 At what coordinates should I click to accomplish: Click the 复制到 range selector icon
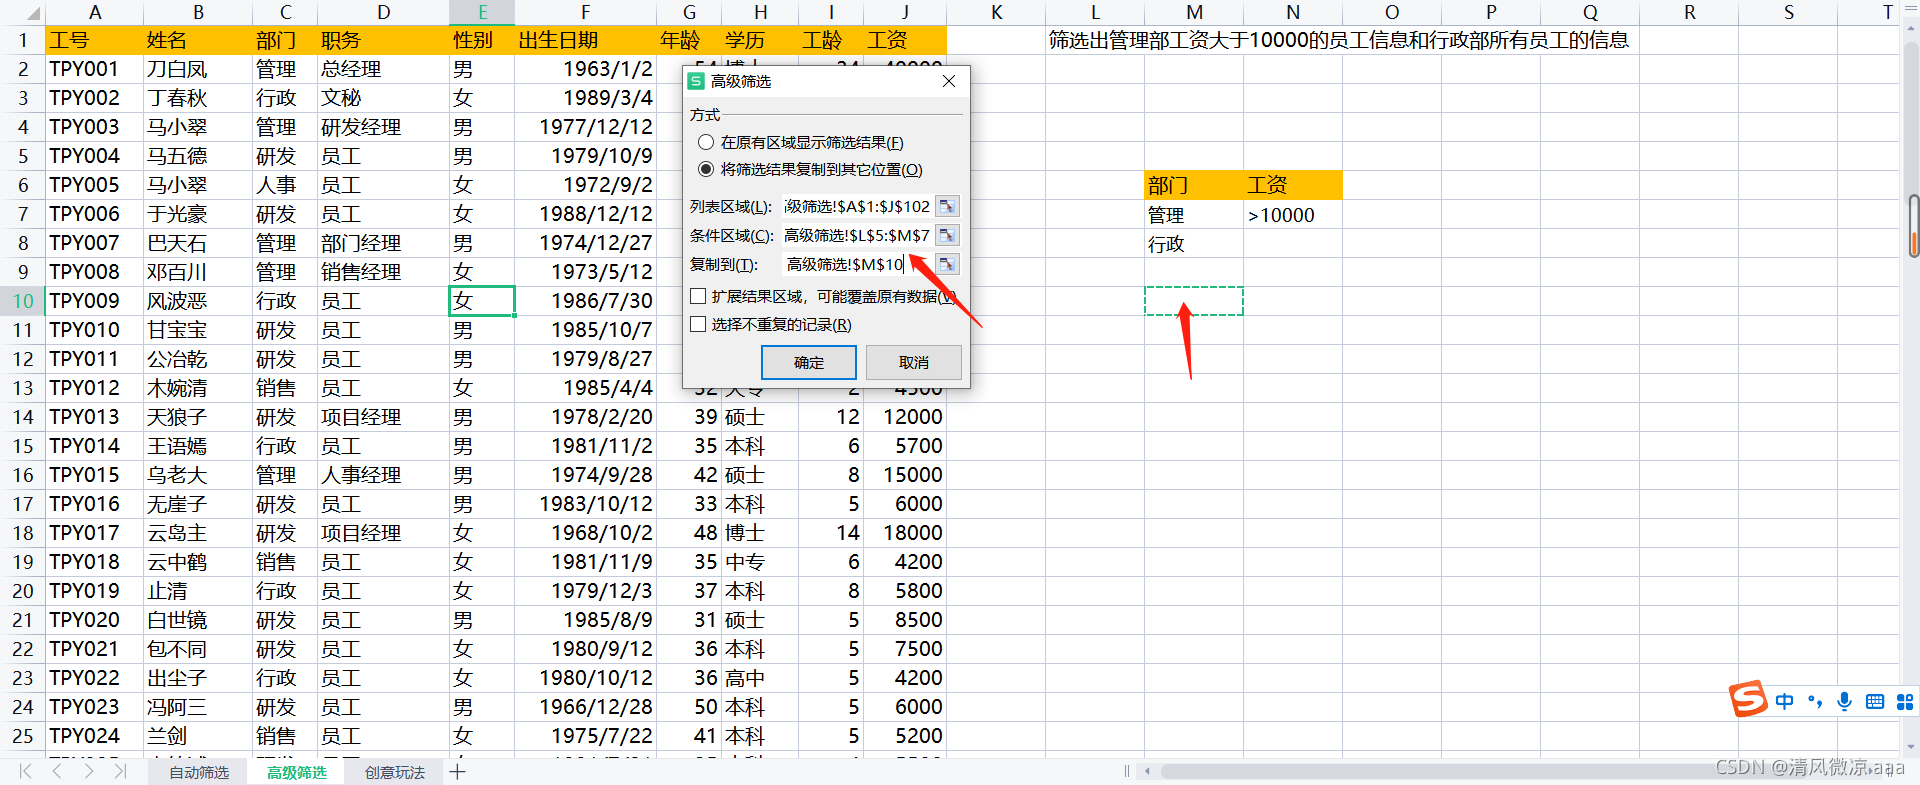pos(947,265)
